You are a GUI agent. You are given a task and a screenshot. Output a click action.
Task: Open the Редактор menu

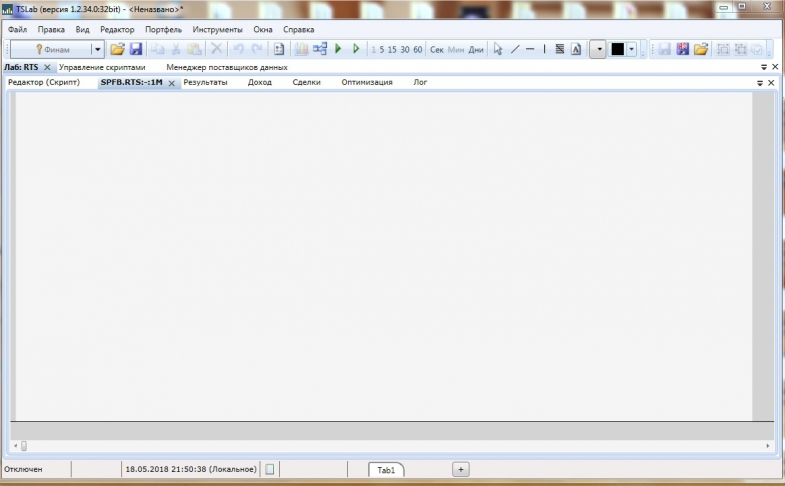click(x=117, y=30)
